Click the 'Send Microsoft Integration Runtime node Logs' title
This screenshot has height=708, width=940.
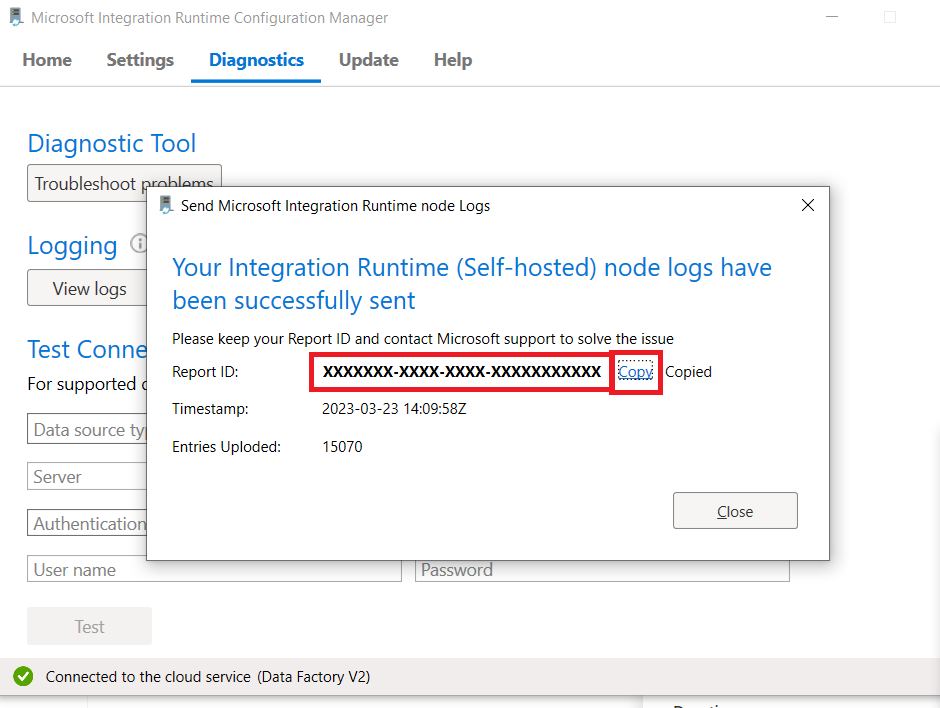pyautogui.click(x=335, y=206)
